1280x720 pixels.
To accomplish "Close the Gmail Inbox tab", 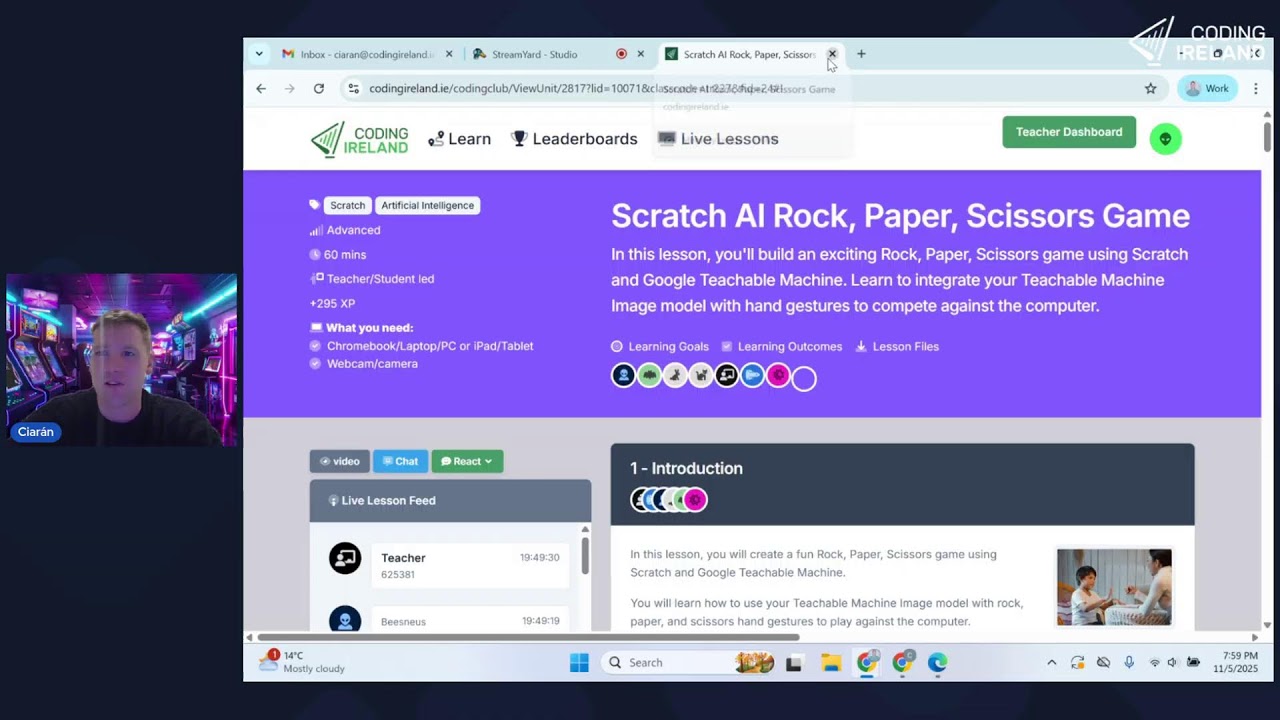I will point(449,54).
